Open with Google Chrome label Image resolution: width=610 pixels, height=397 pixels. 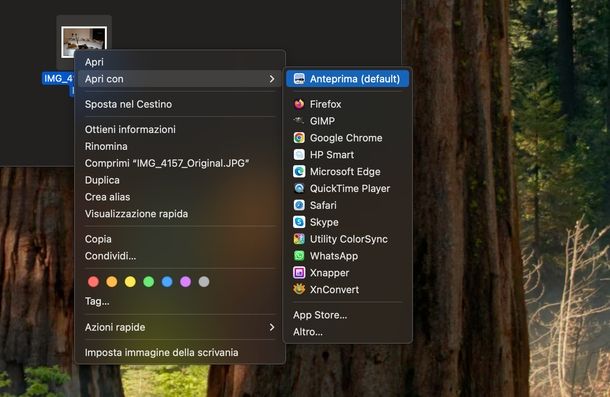[x=346, y=138]
